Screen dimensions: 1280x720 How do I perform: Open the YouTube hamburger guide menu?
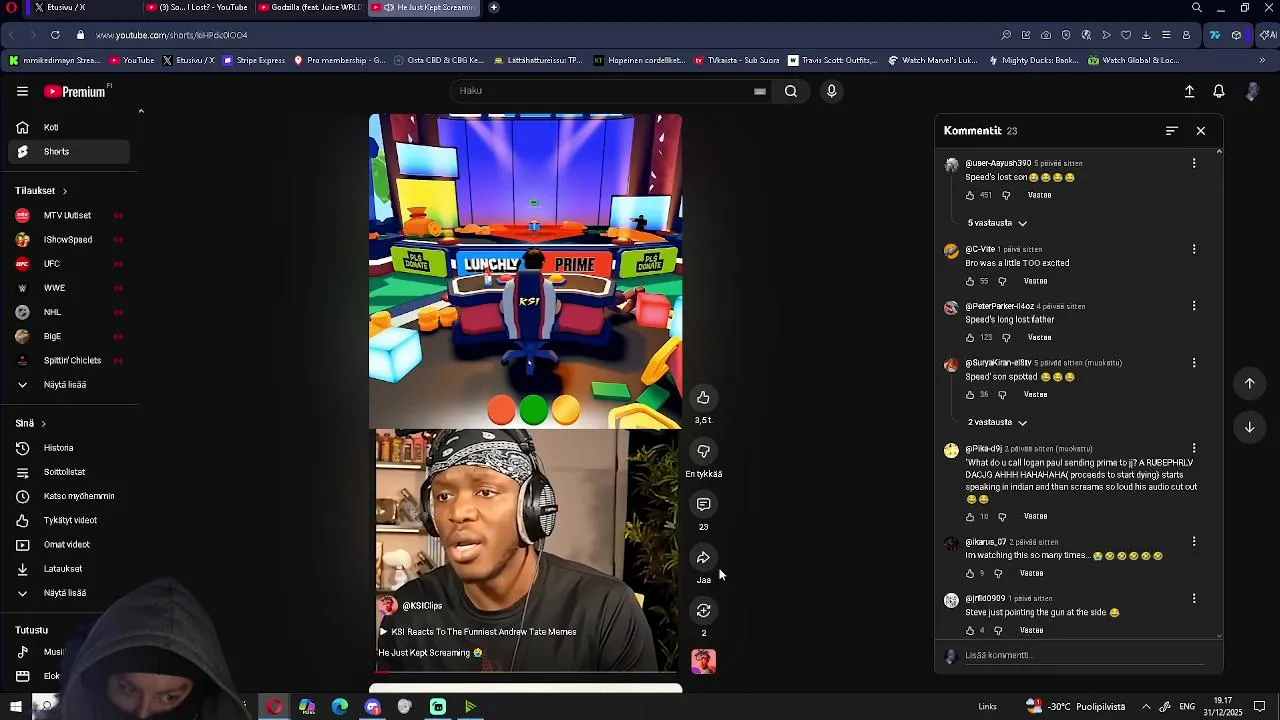[22, 91]
